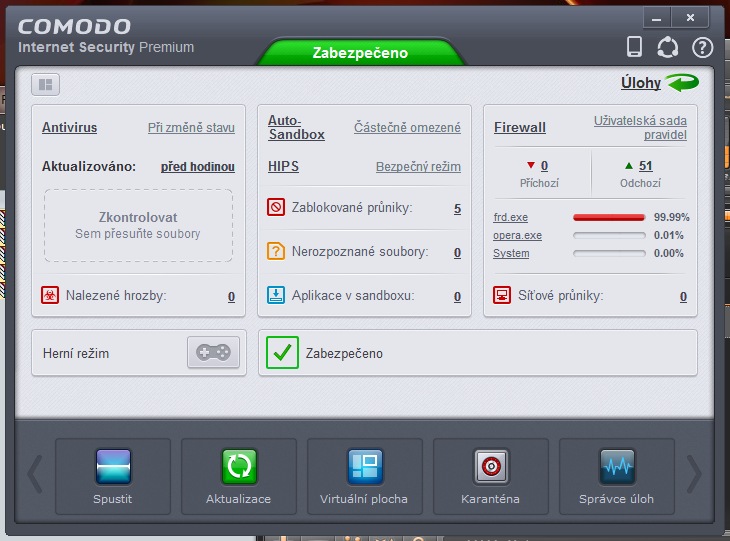Screen dimensions: 730x541
Task: Click the circular sync icon in header
Action: [x=668, y=47]
